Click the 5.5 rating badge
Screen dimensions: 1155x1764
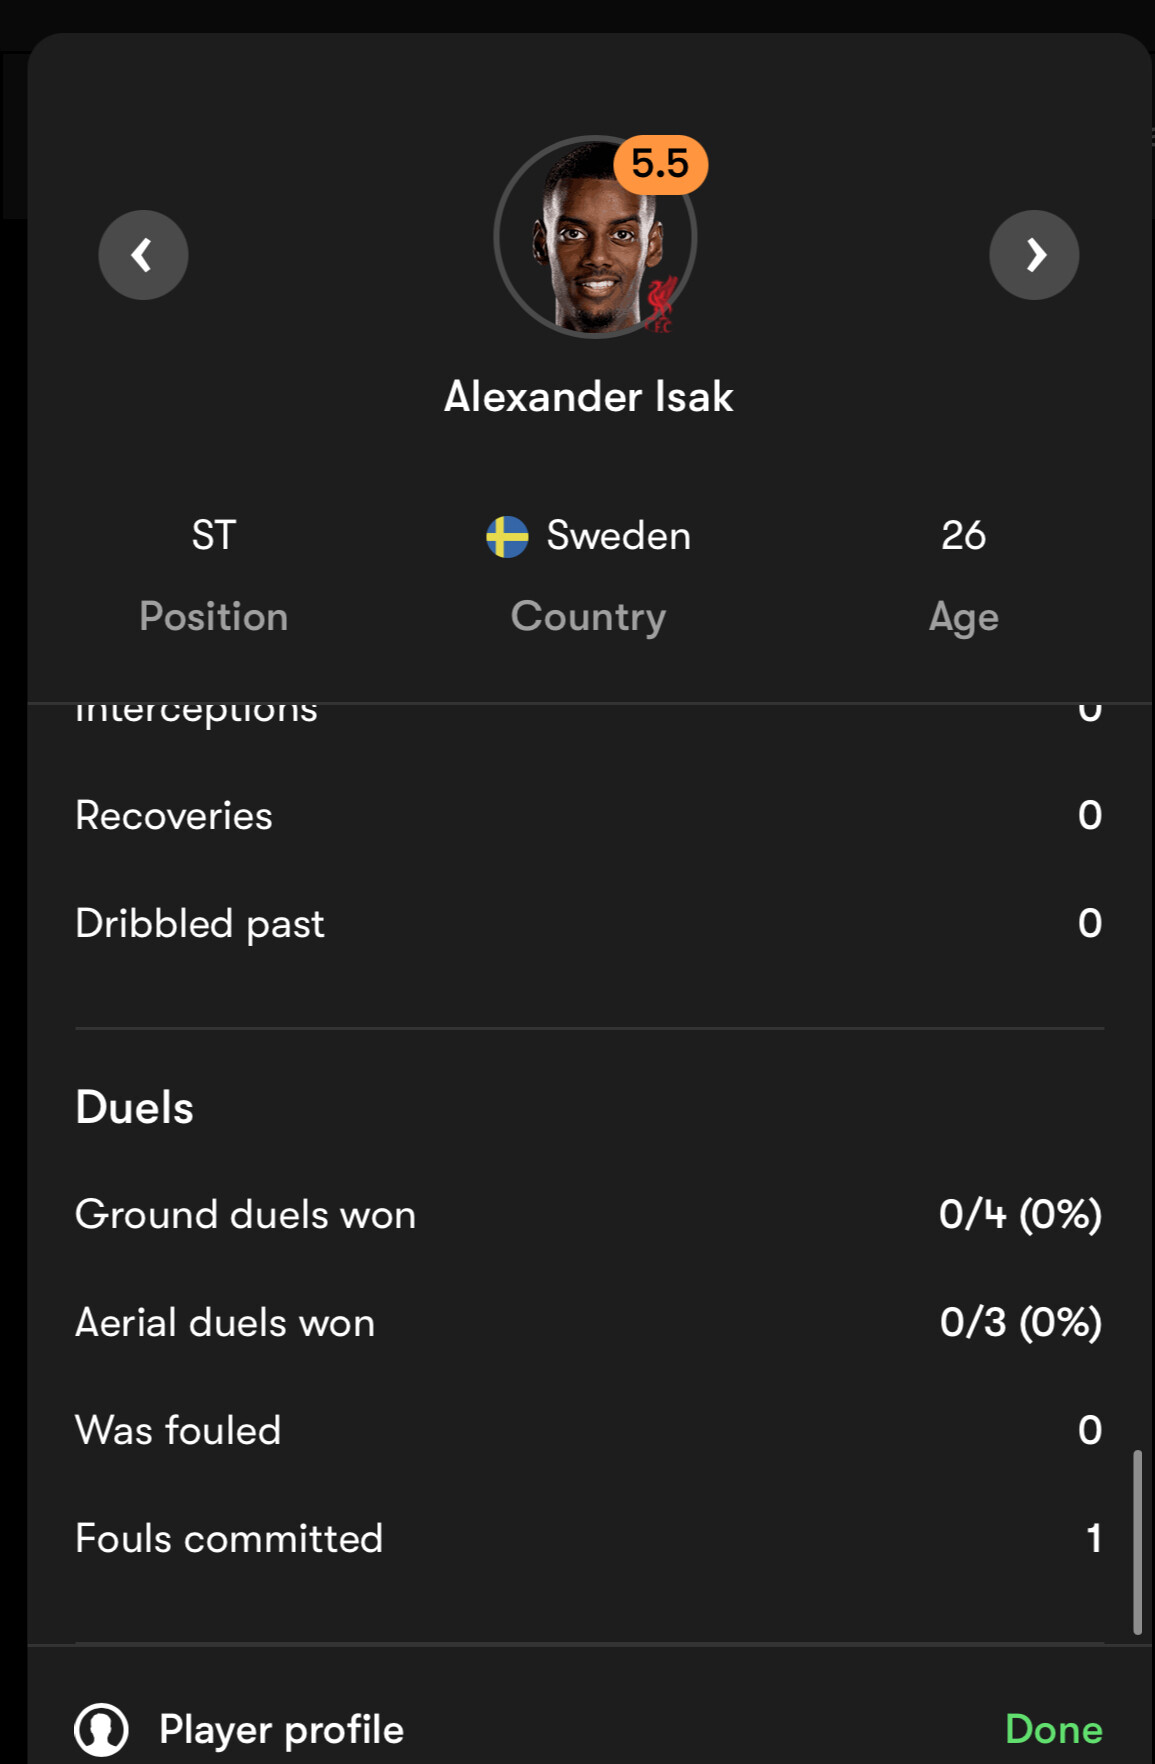point(660,164)
